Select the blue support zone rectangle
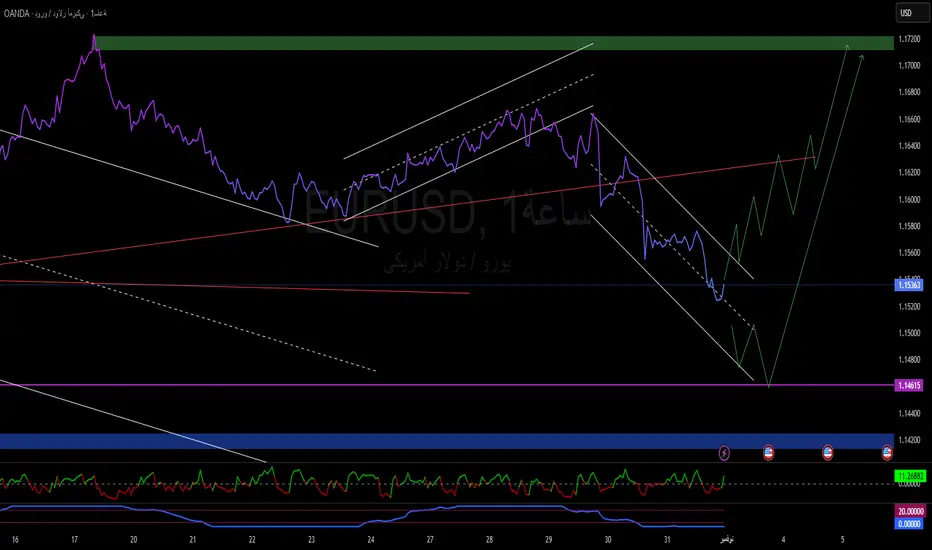Viewport: 932px width, 550px height. (x=446, y=441)
